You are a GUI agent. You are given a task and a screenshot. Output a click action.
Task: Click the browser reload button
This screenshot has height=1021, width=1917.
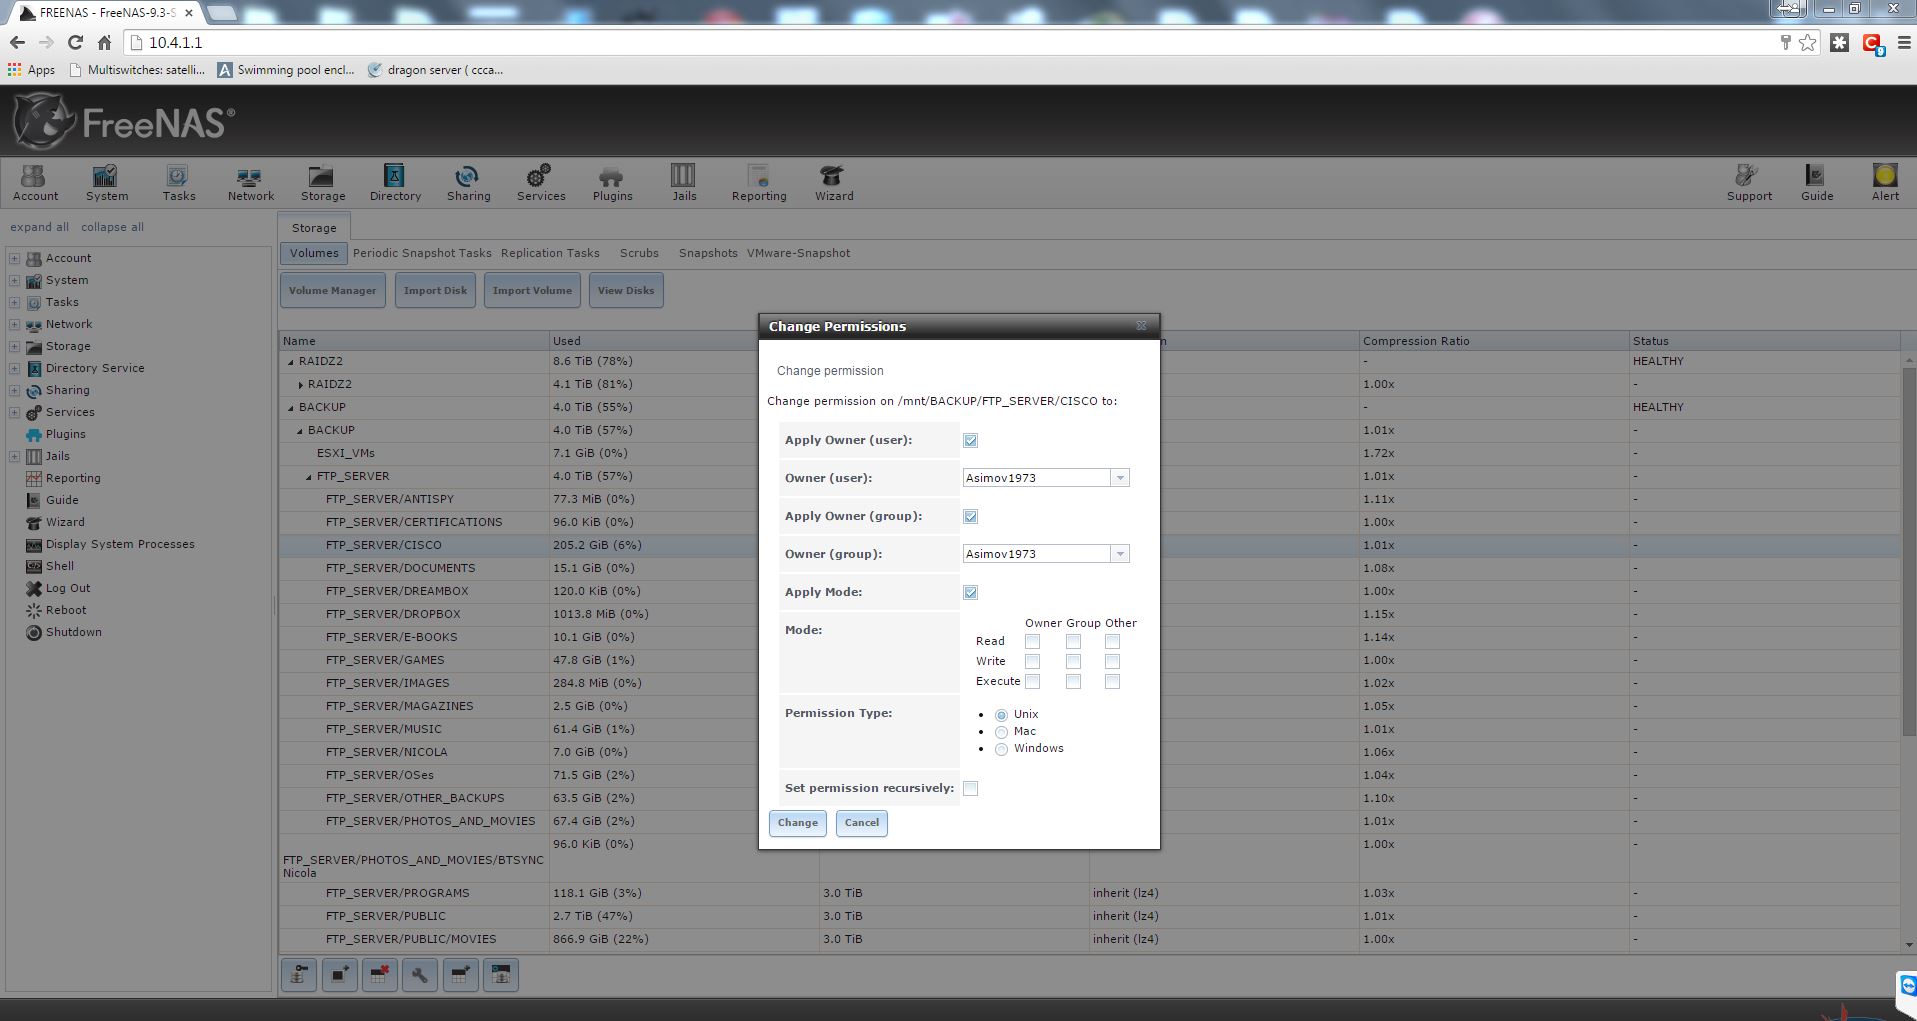[x=75, y=42]
